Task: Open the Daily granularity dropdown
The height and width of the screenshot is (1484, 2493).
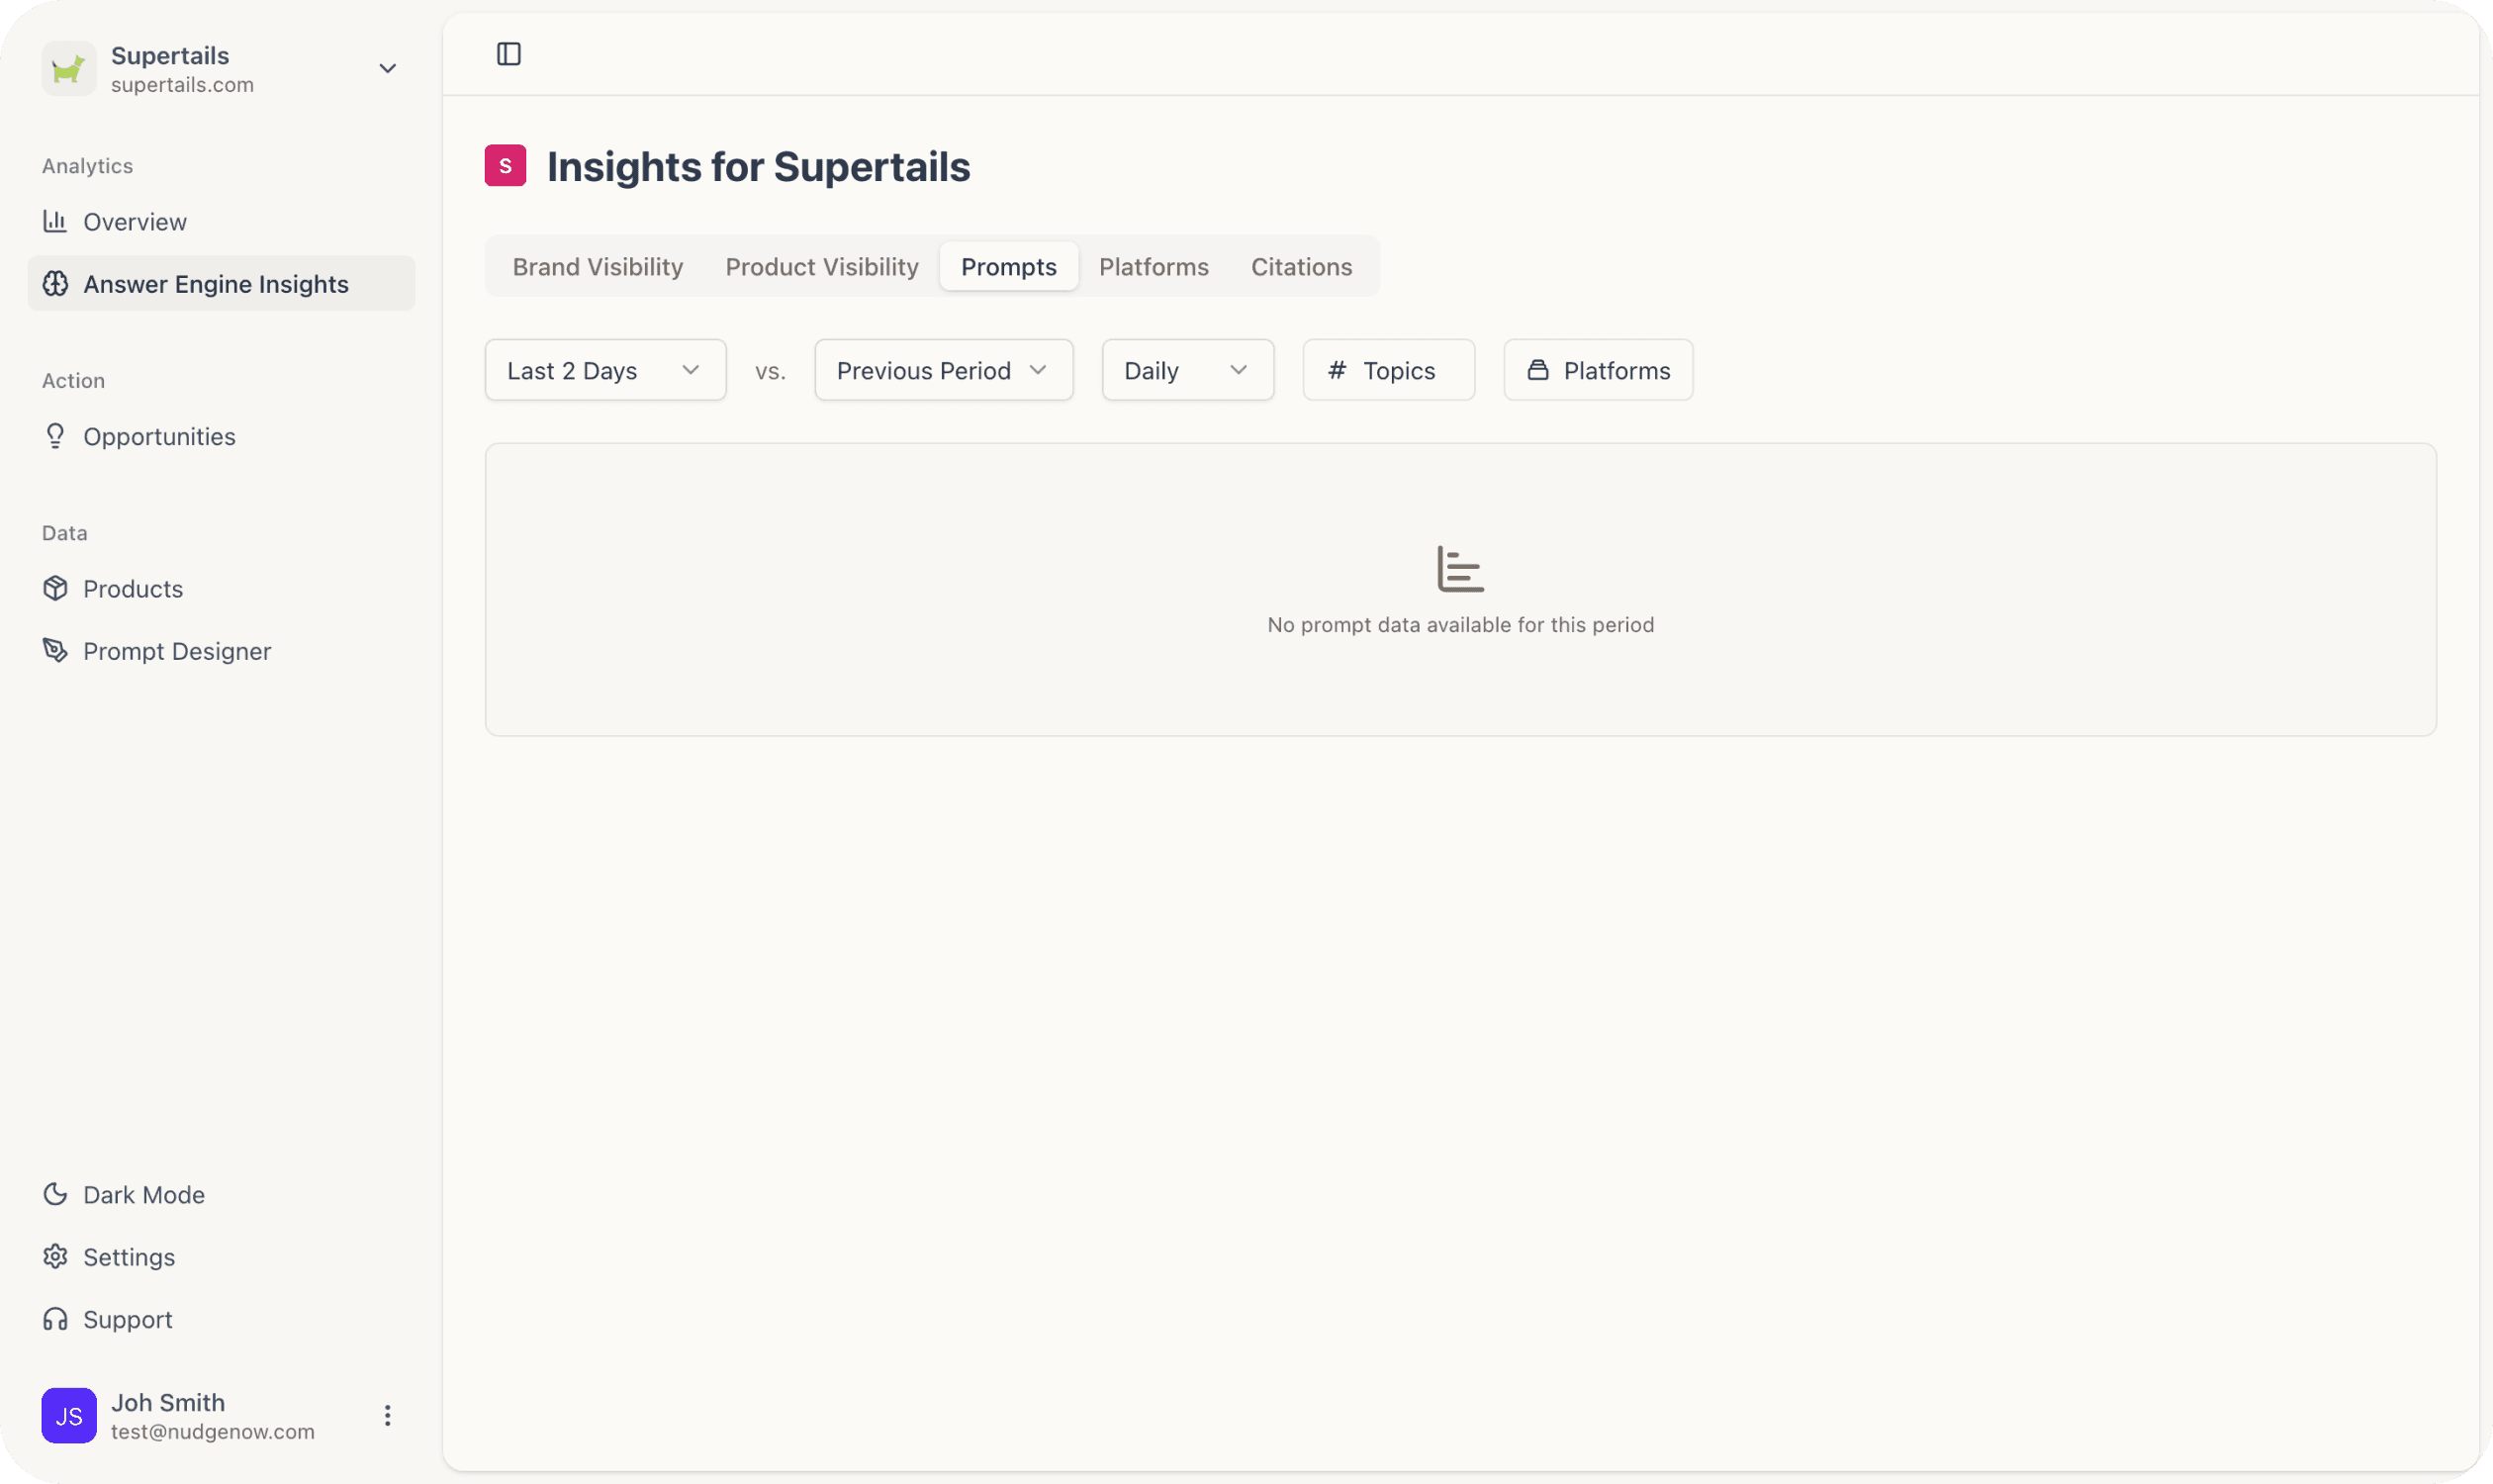Action: coord(1187,370)
